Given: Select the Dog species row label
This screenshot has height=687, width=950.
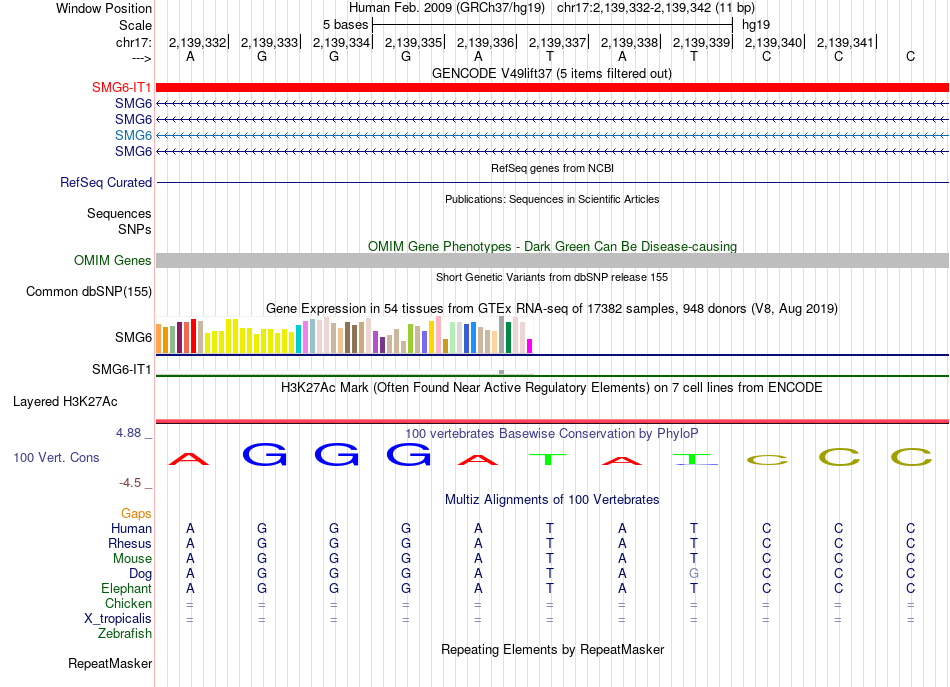Looking at the screenshot, I should point(140,574).
